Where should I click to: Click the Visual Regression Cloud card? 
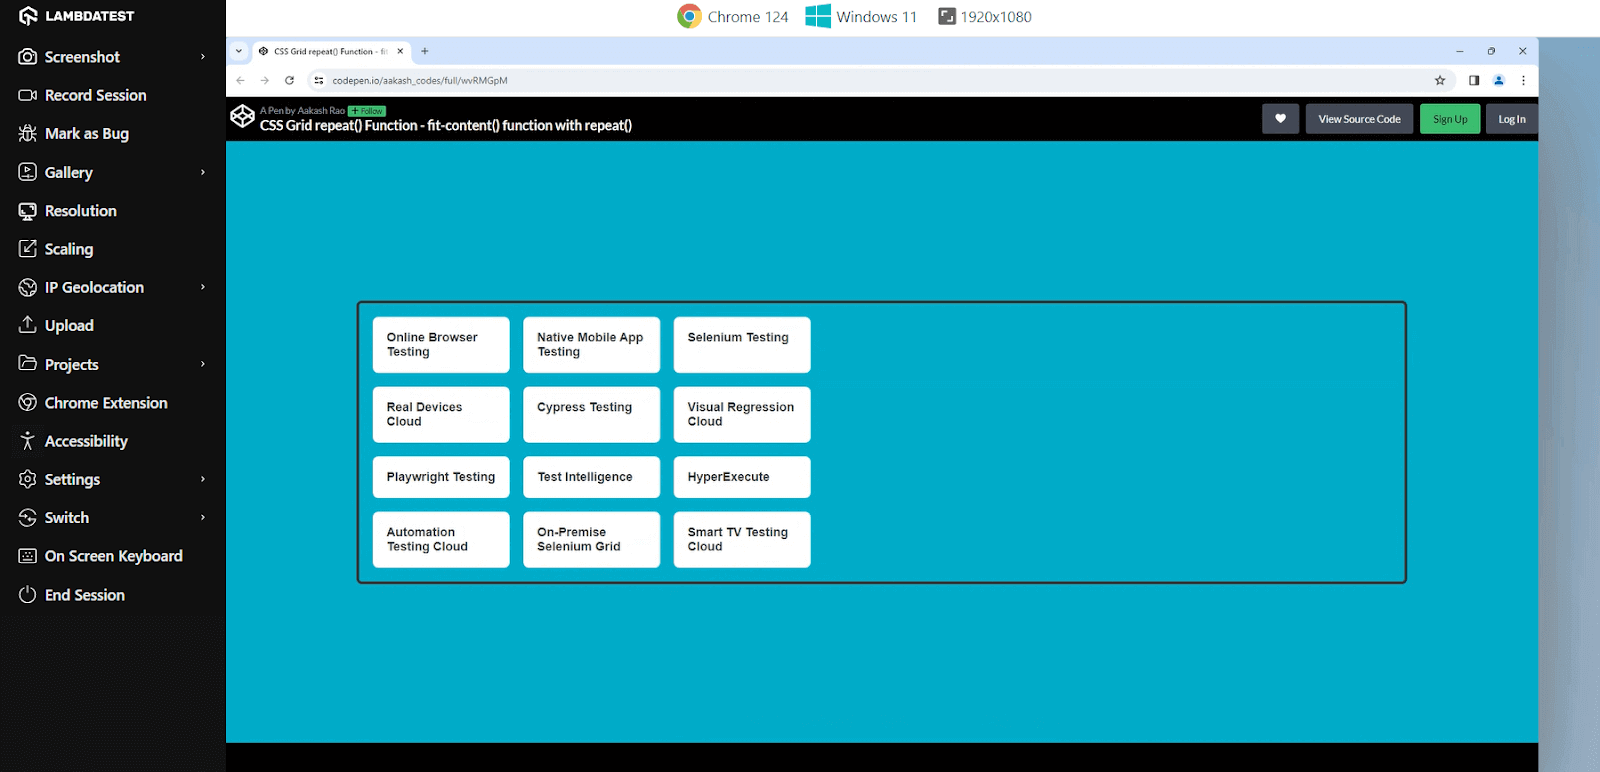tap(742, 415)
